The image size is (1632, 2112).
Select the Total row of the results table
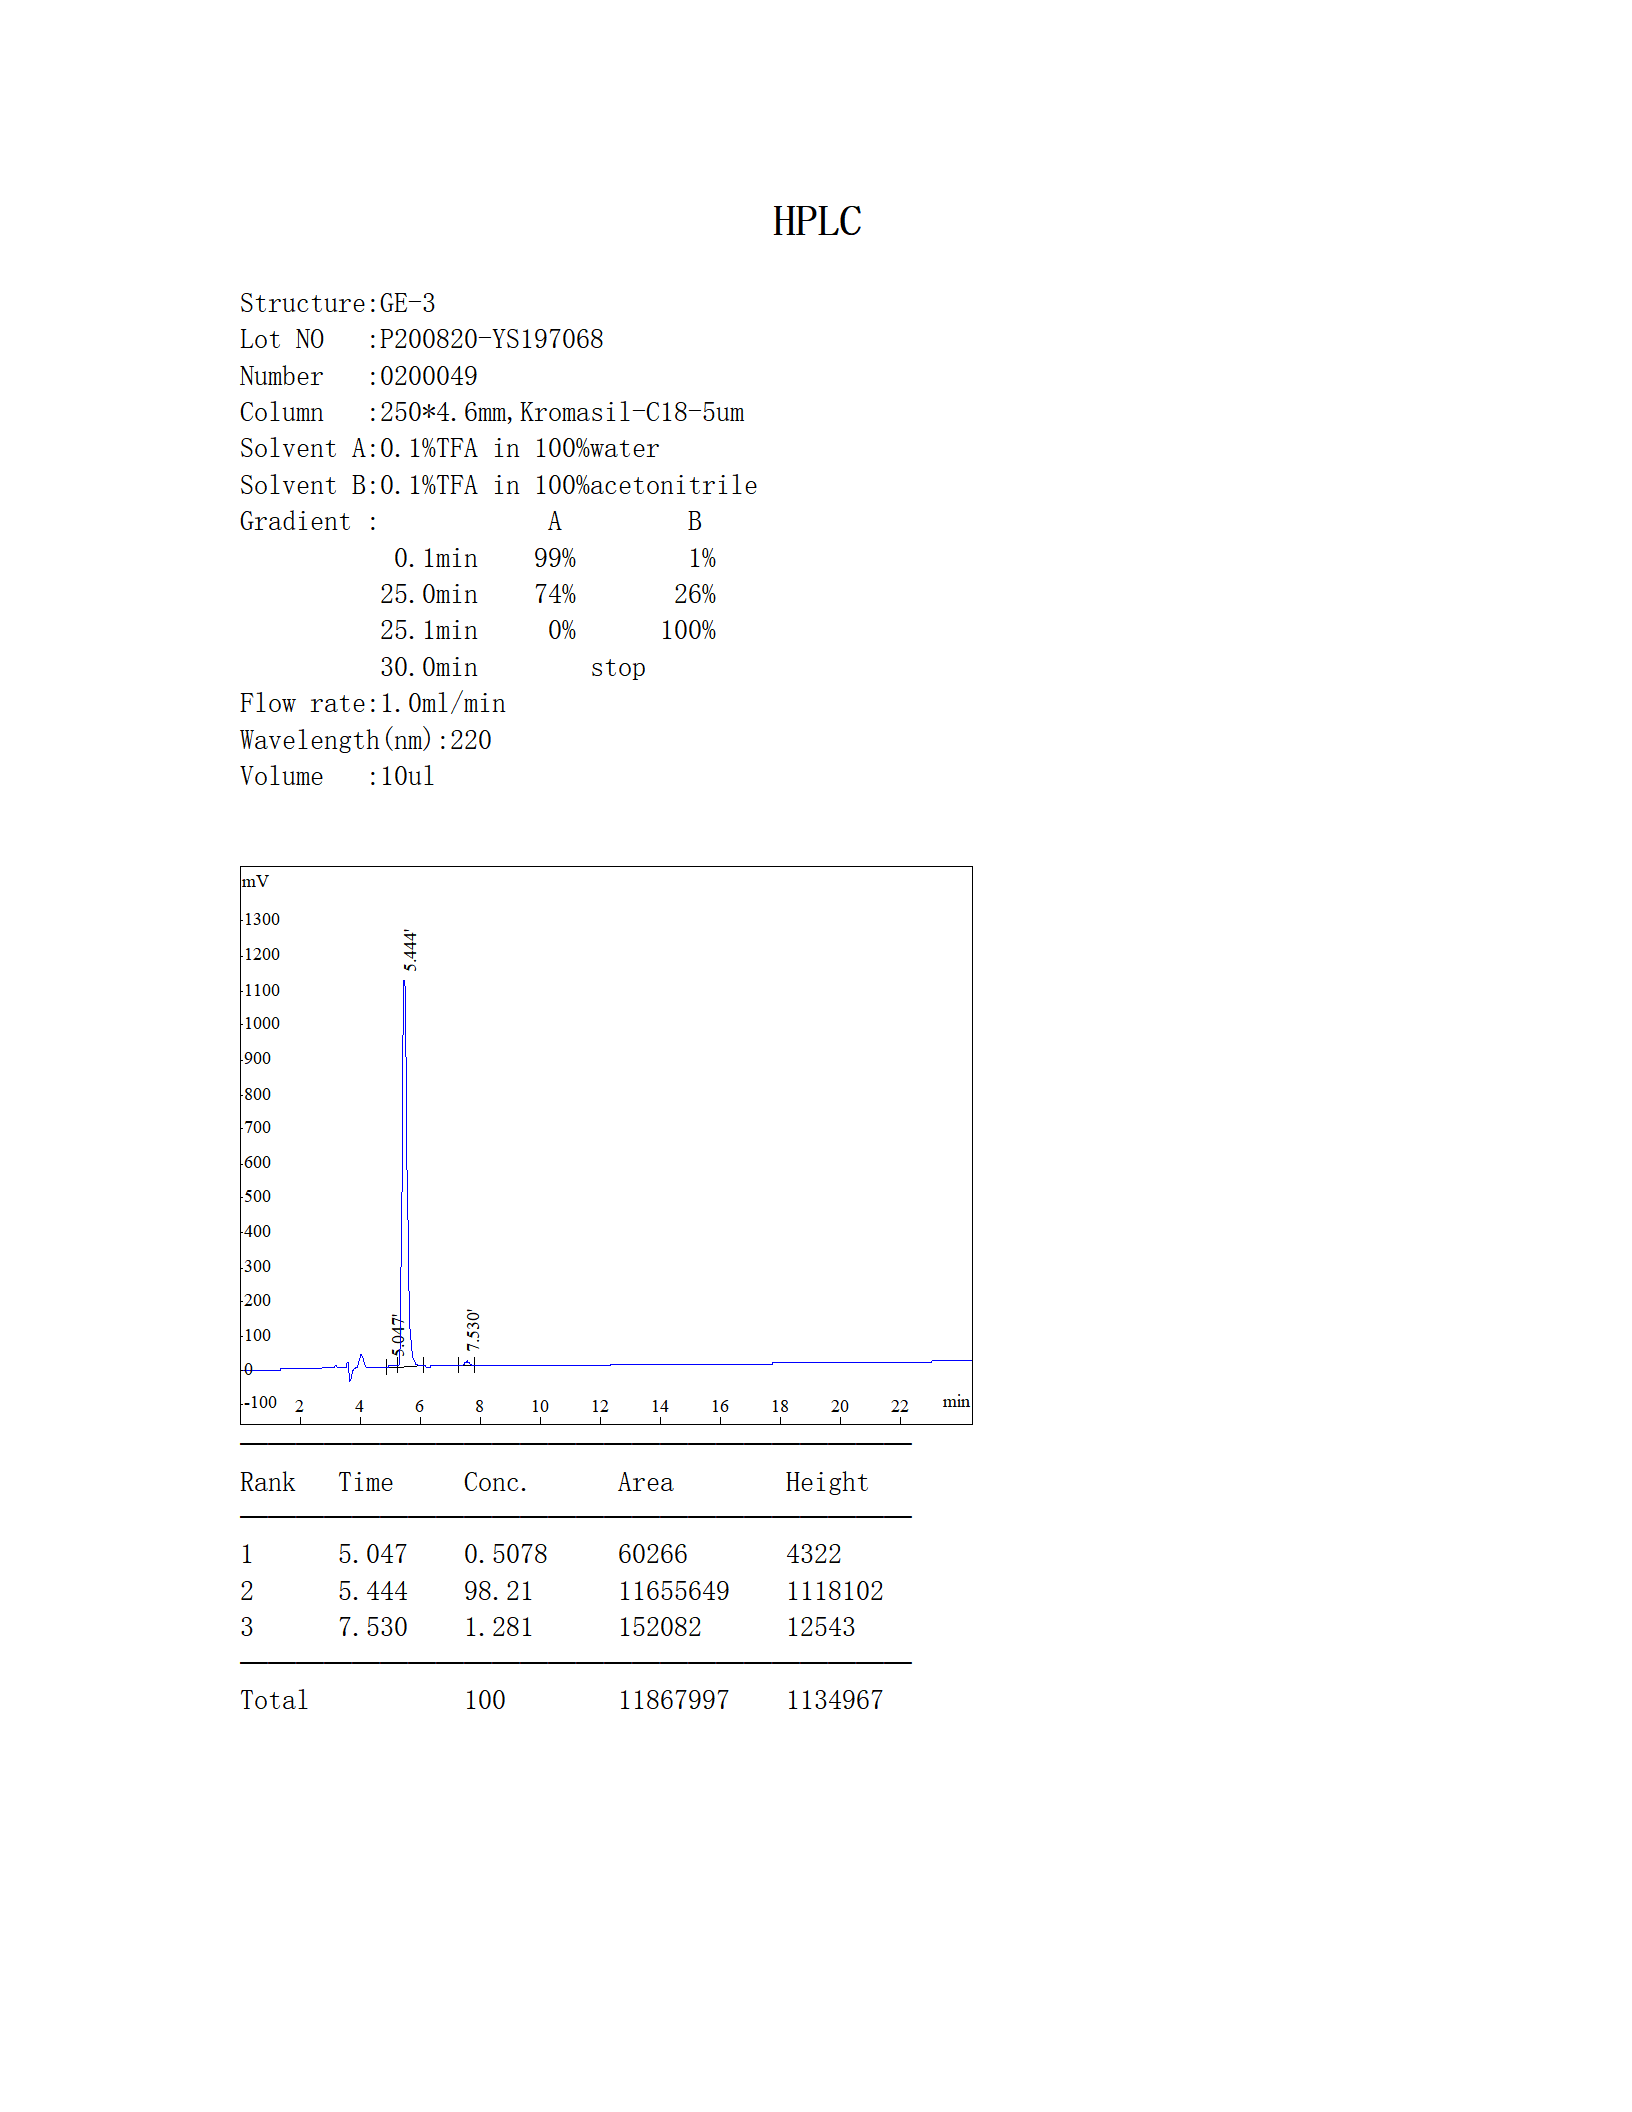point(274,1700)
